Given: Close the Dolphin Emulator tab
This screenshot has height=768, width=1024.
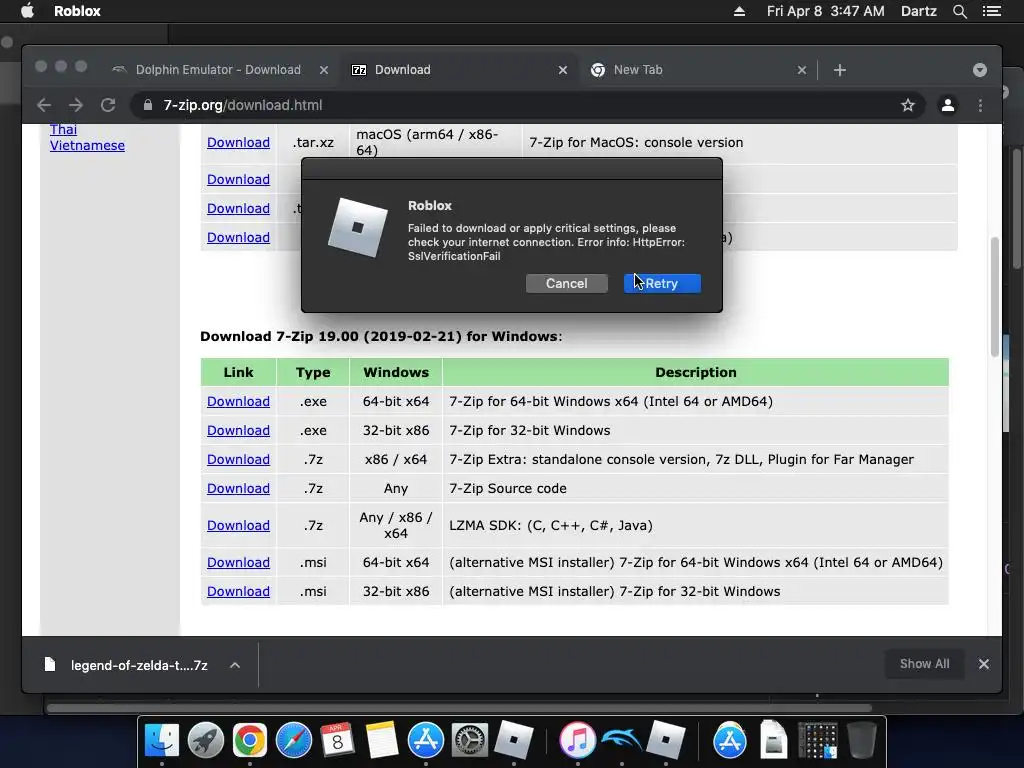Looking at the screenshot, I should [324, 70].
